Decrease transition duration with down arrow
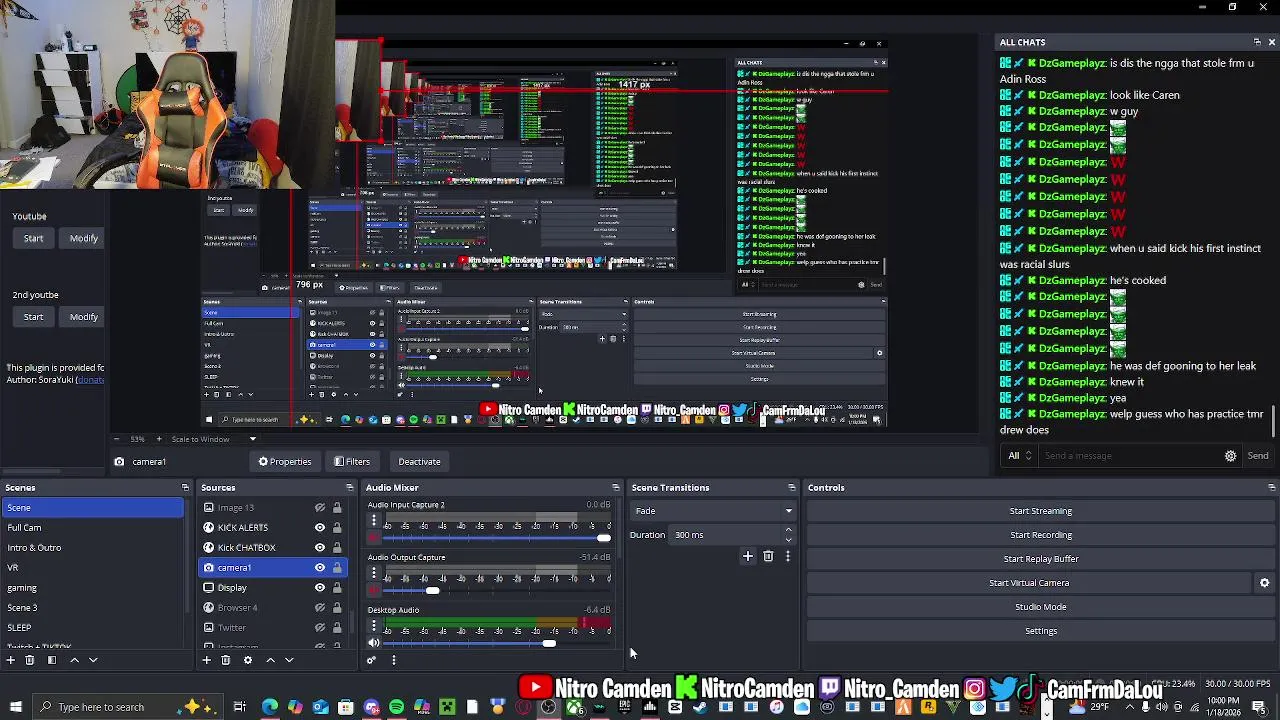 789,540
